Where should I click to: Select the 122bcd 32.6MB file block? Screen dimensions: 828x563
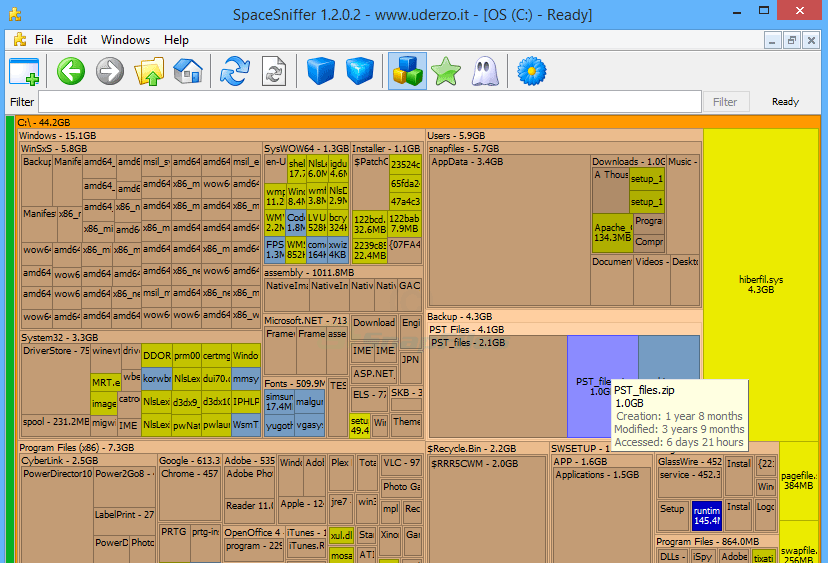(370, 224)
